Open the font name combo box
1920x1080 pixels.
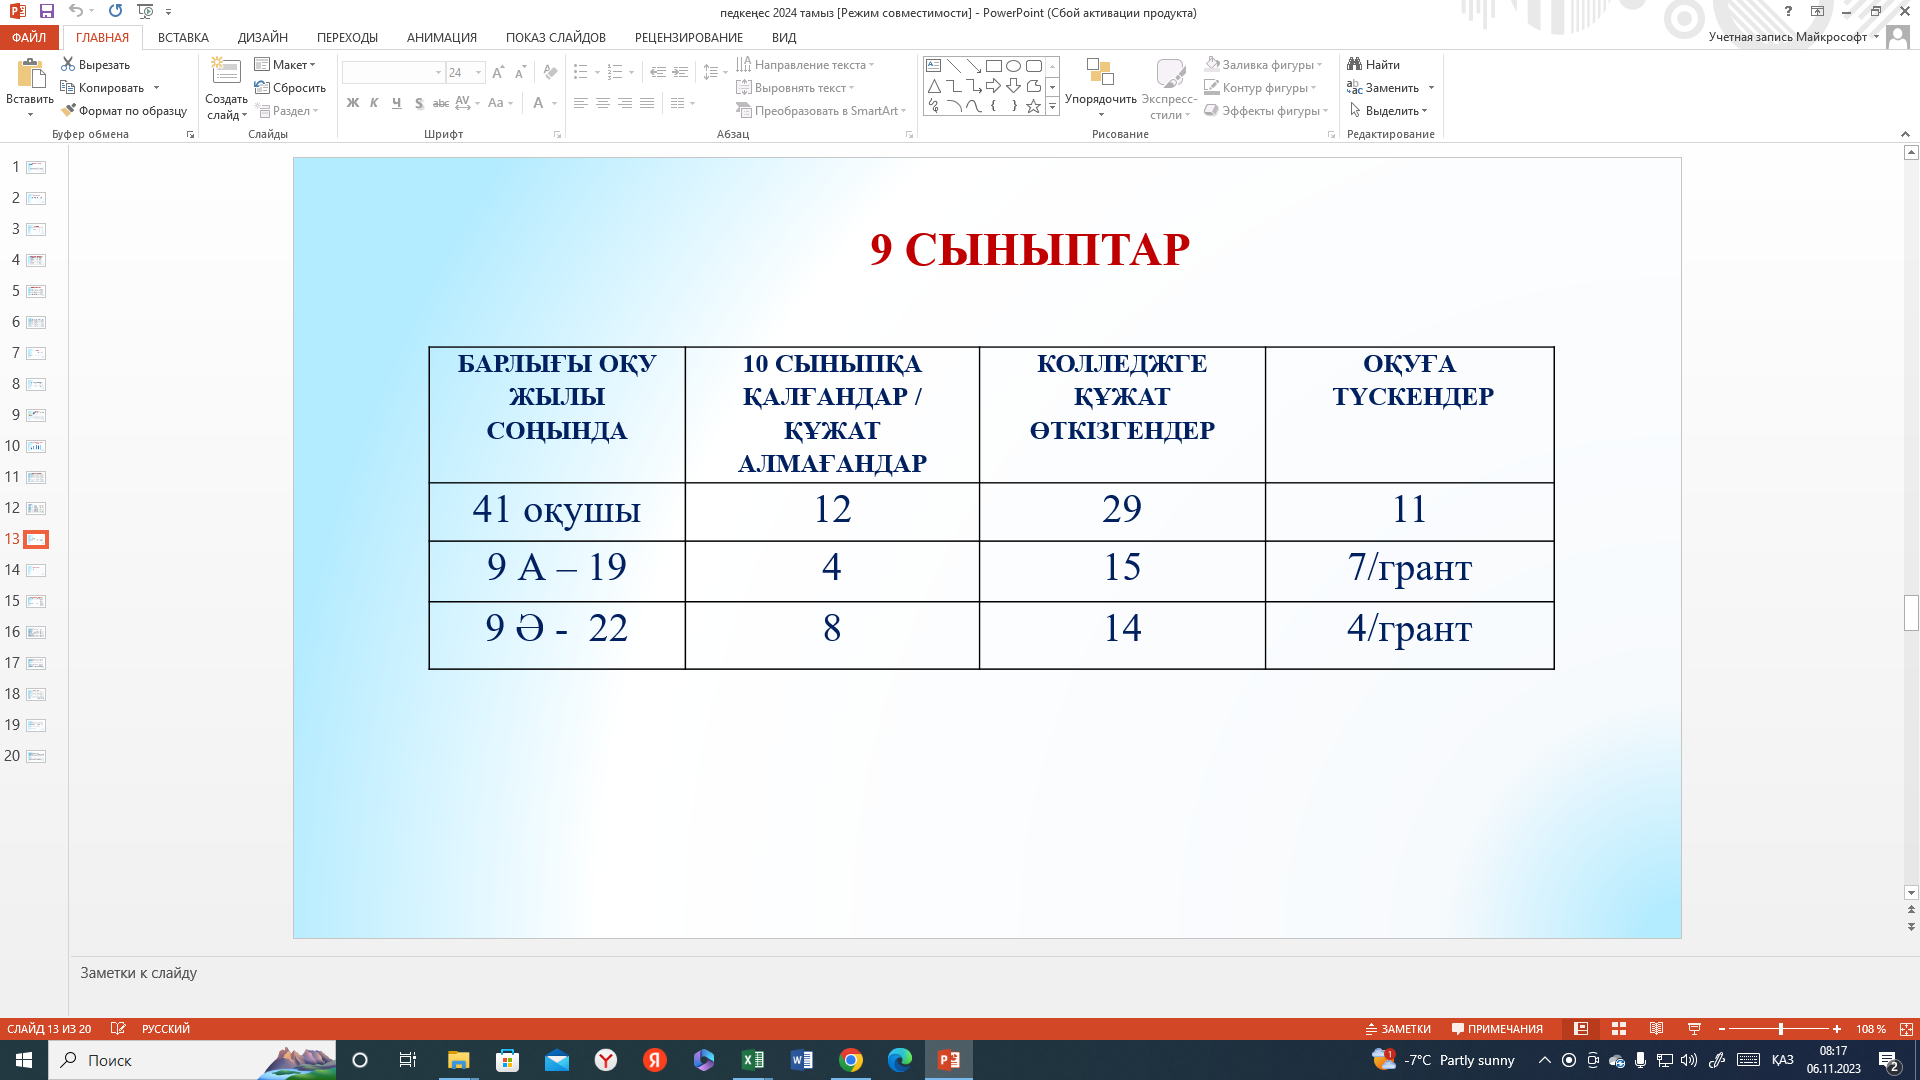393,72
